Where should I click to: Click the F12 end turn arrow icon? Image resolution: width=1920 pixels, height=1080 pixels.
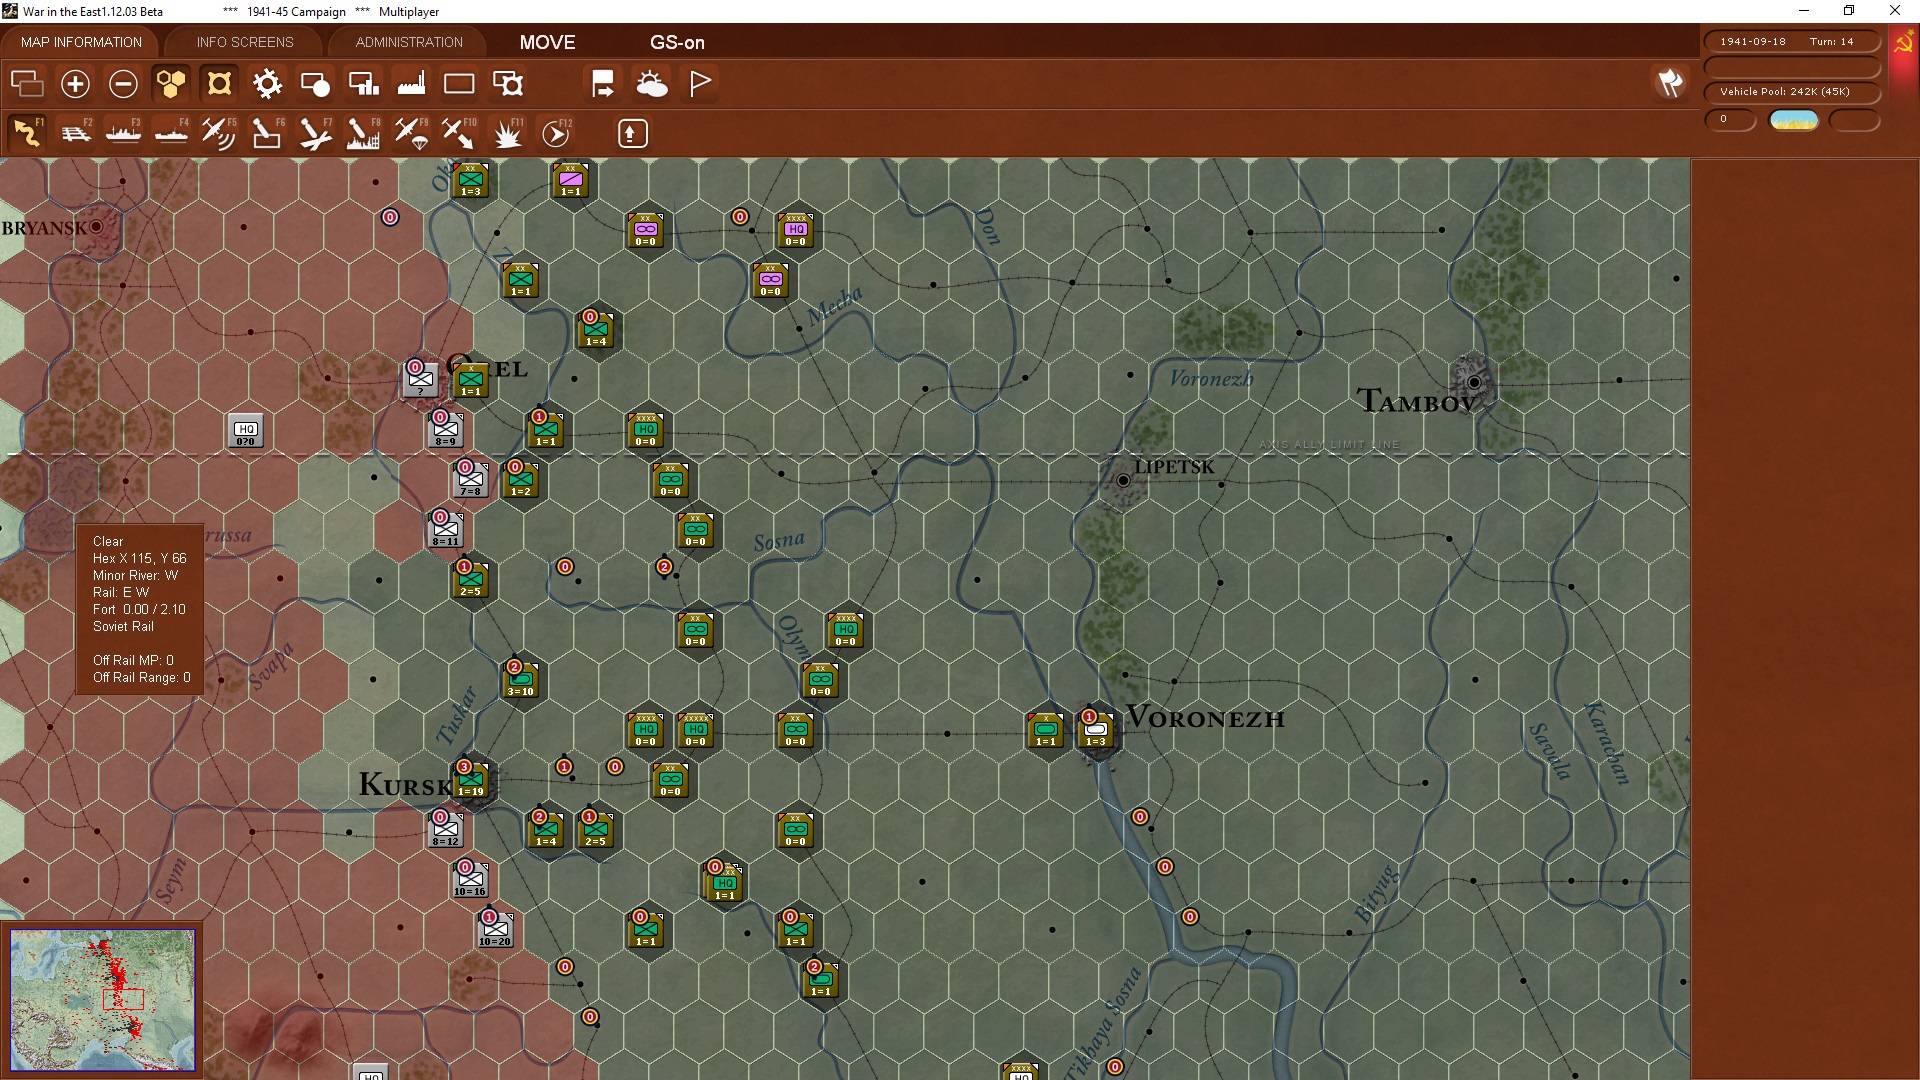(556, 133)
